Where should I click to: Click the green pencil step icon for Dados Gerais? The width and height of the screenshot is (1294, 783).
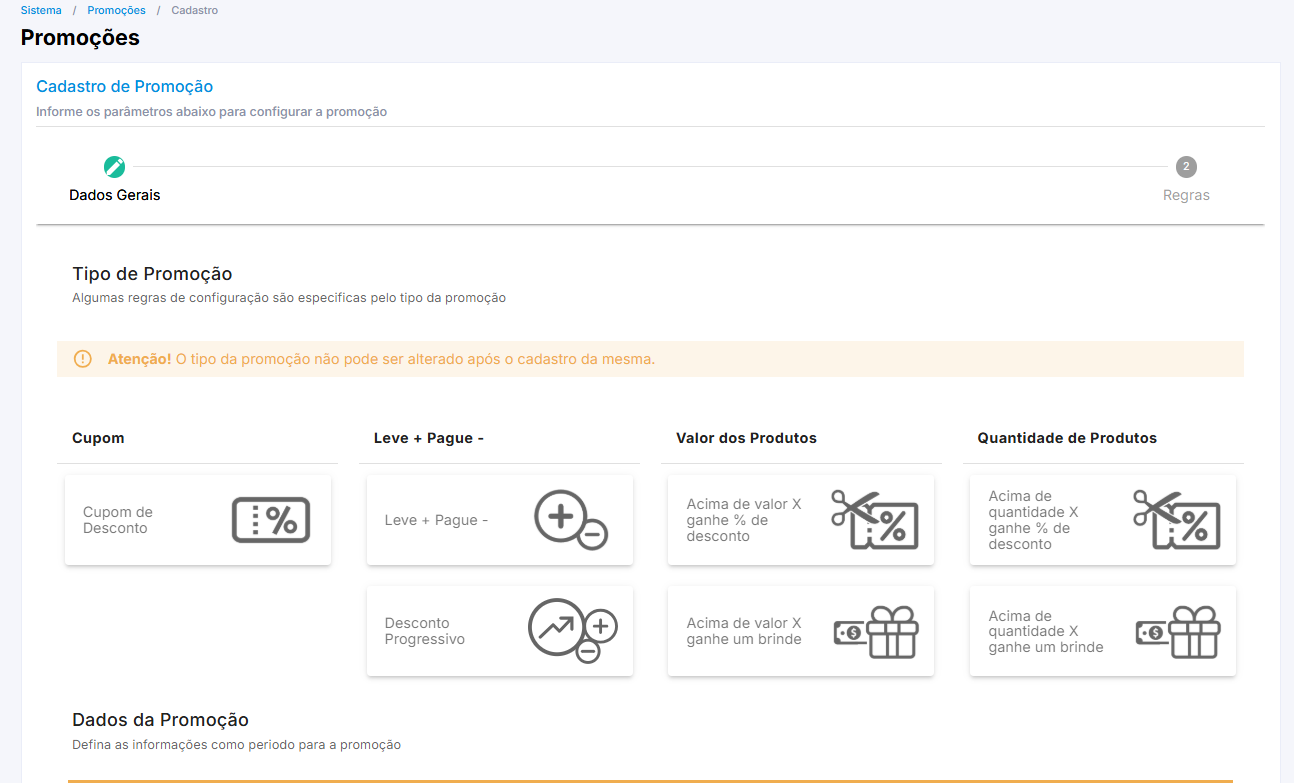[x=115, y=167]
